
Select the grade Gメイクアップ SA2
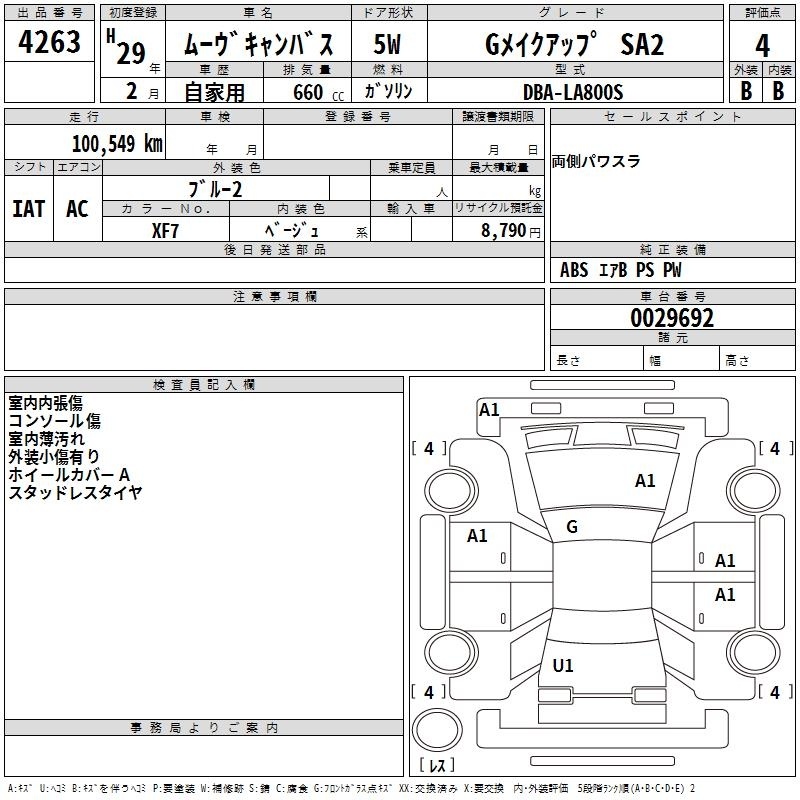[x=574, y=44]
